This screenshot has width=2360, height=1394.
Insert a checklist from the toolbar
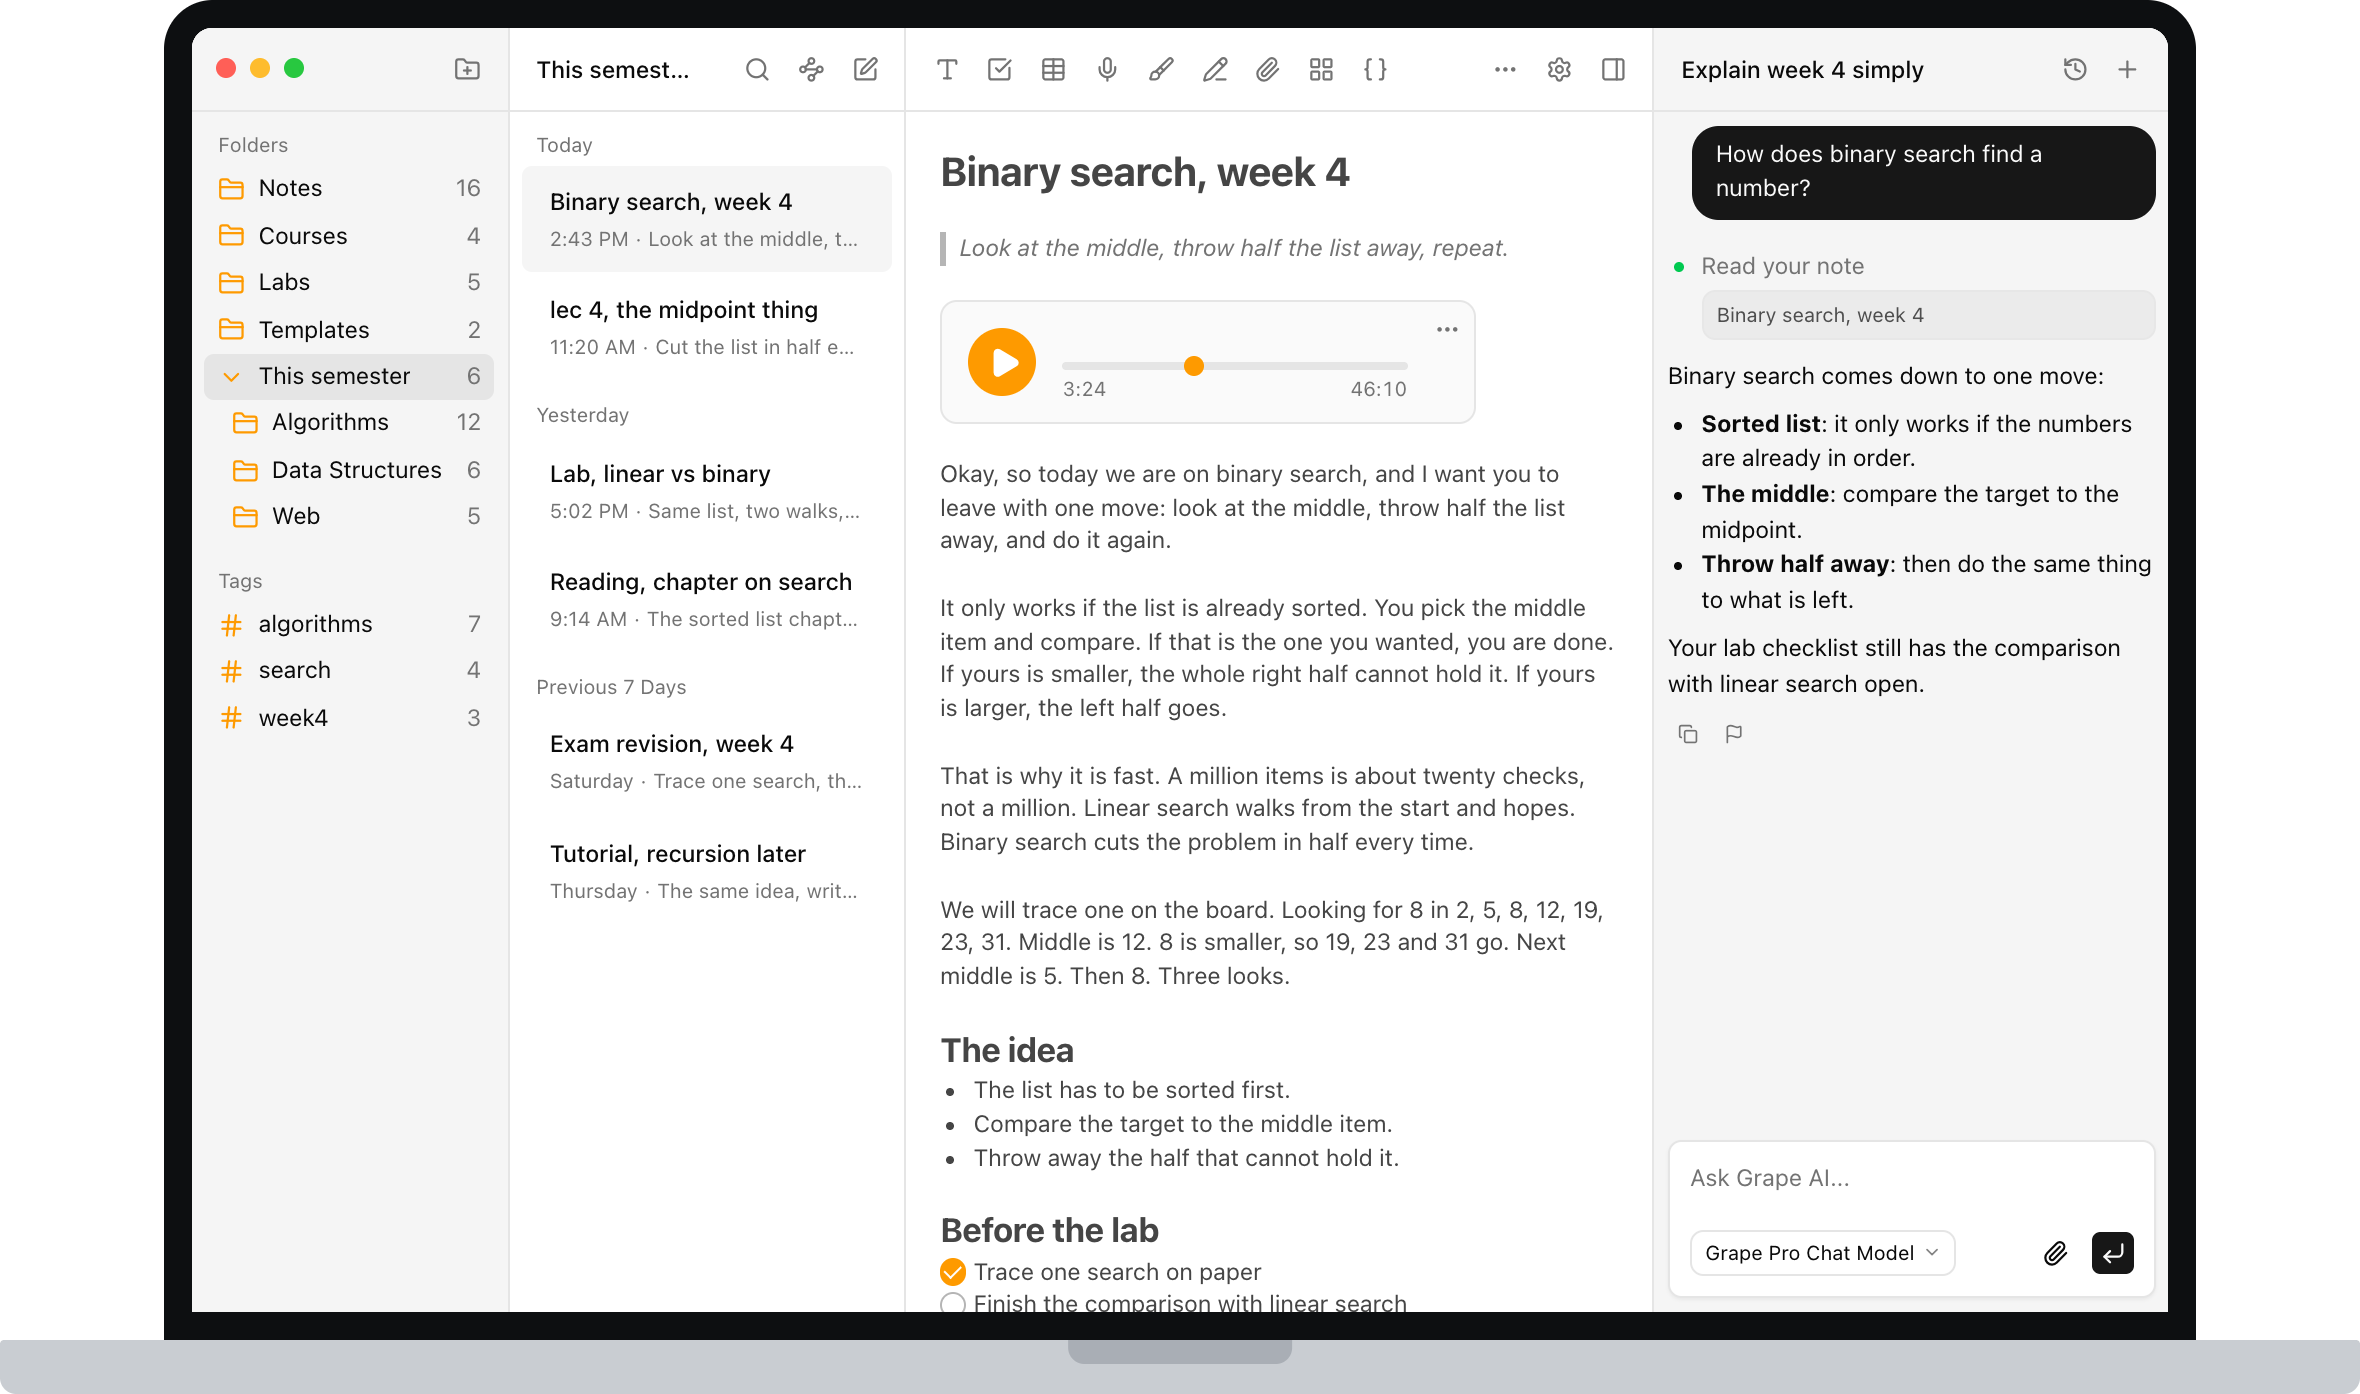point(999,69)
